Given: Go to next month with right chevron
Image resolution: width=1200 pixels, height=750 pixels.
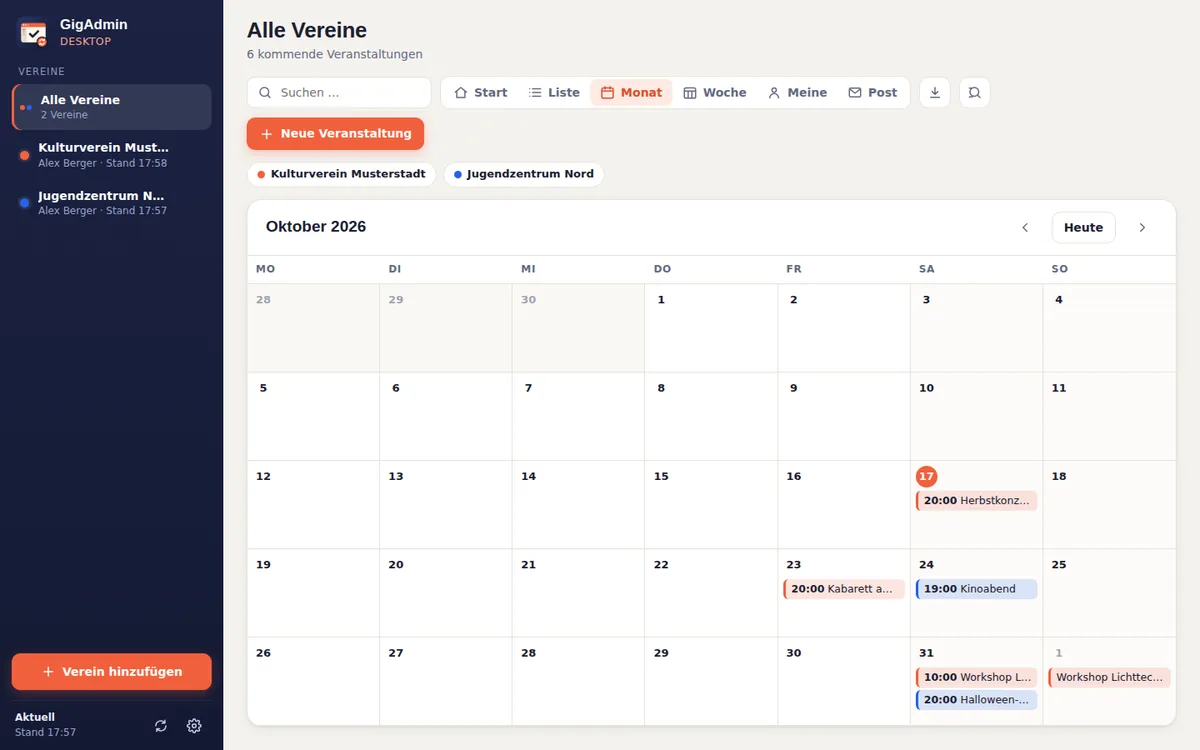Looking at the screenshot, I should pos(1142,227).
